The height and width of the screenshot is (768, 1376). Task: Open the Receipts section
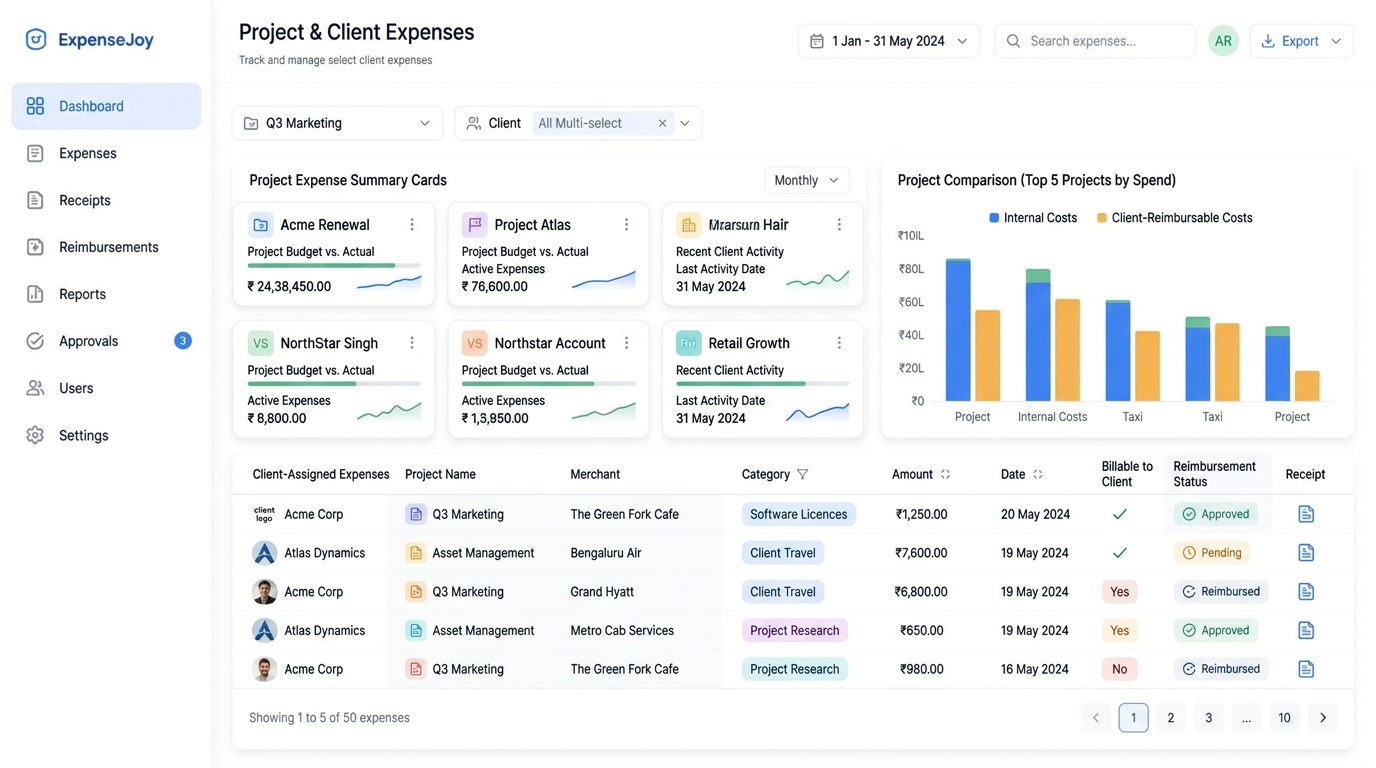click(x=106, y=200)
